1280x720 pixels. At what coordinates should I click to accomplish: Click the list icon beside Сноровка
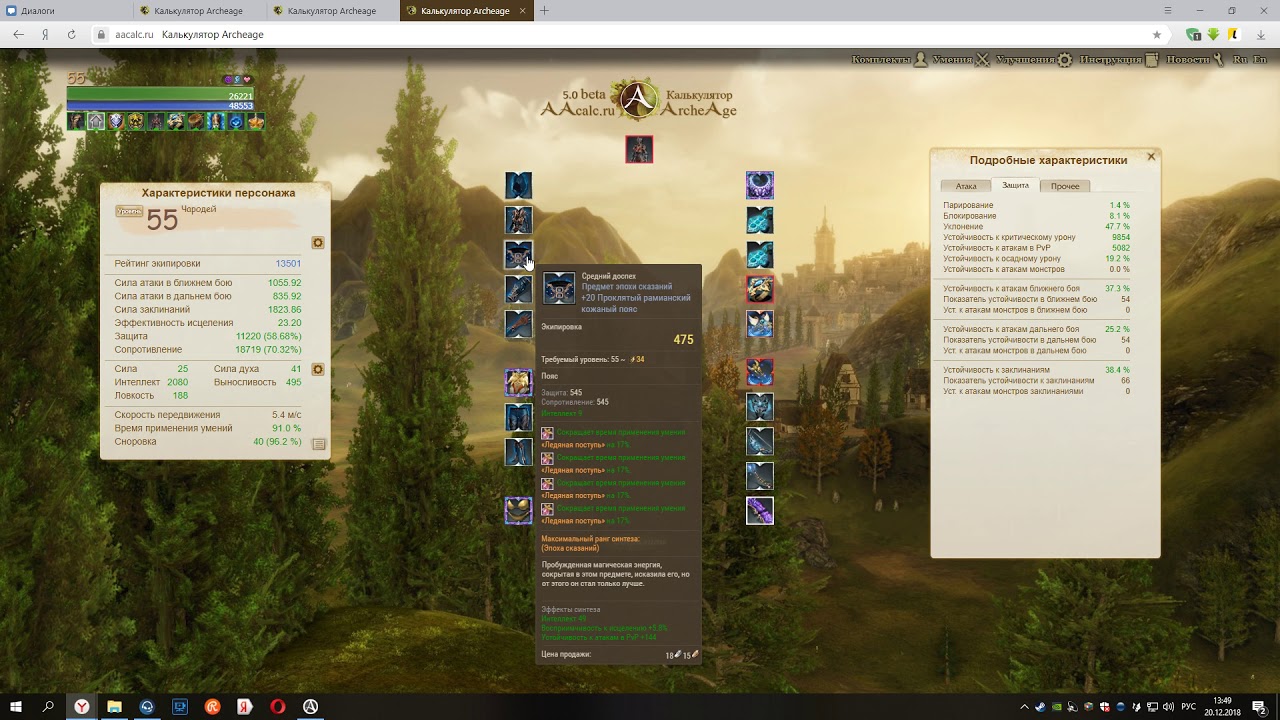tap(319, 444)
